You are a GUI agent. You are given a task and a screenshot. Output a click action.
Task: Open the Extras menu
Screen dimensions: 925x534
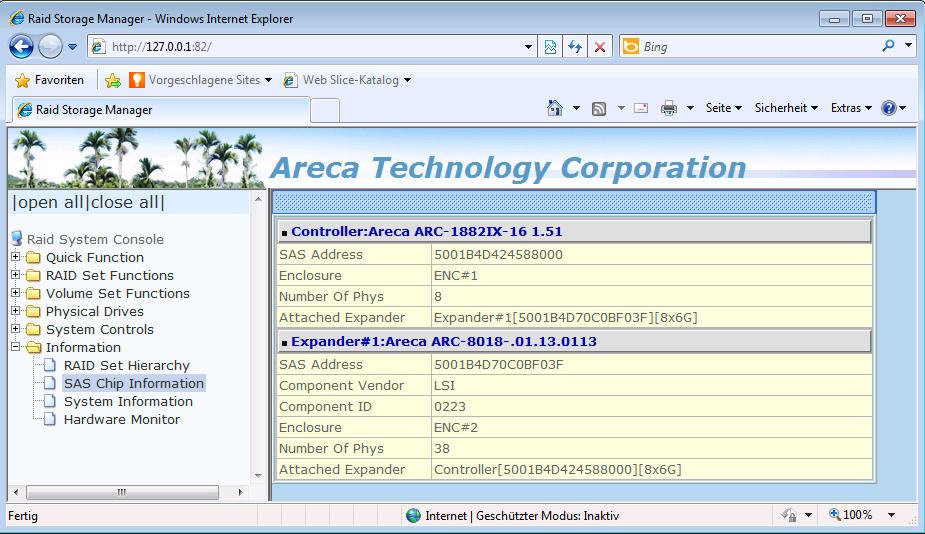(x=851, y=108)
